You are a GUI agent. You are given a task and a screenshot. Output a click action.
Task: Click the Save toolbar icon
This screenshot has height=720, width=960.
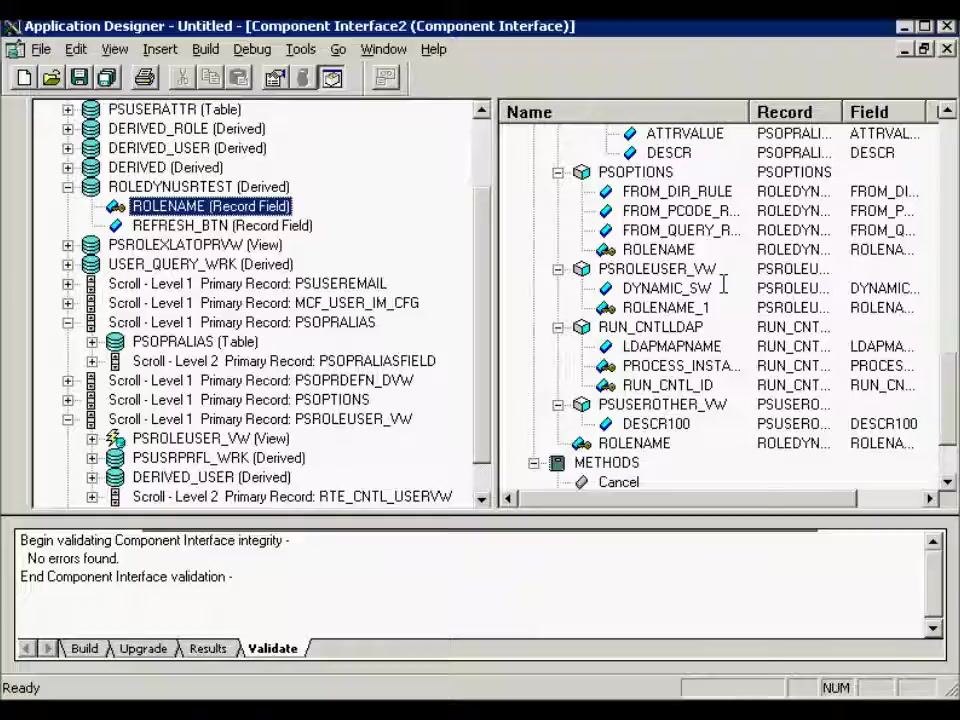click(x=80, y=78)
